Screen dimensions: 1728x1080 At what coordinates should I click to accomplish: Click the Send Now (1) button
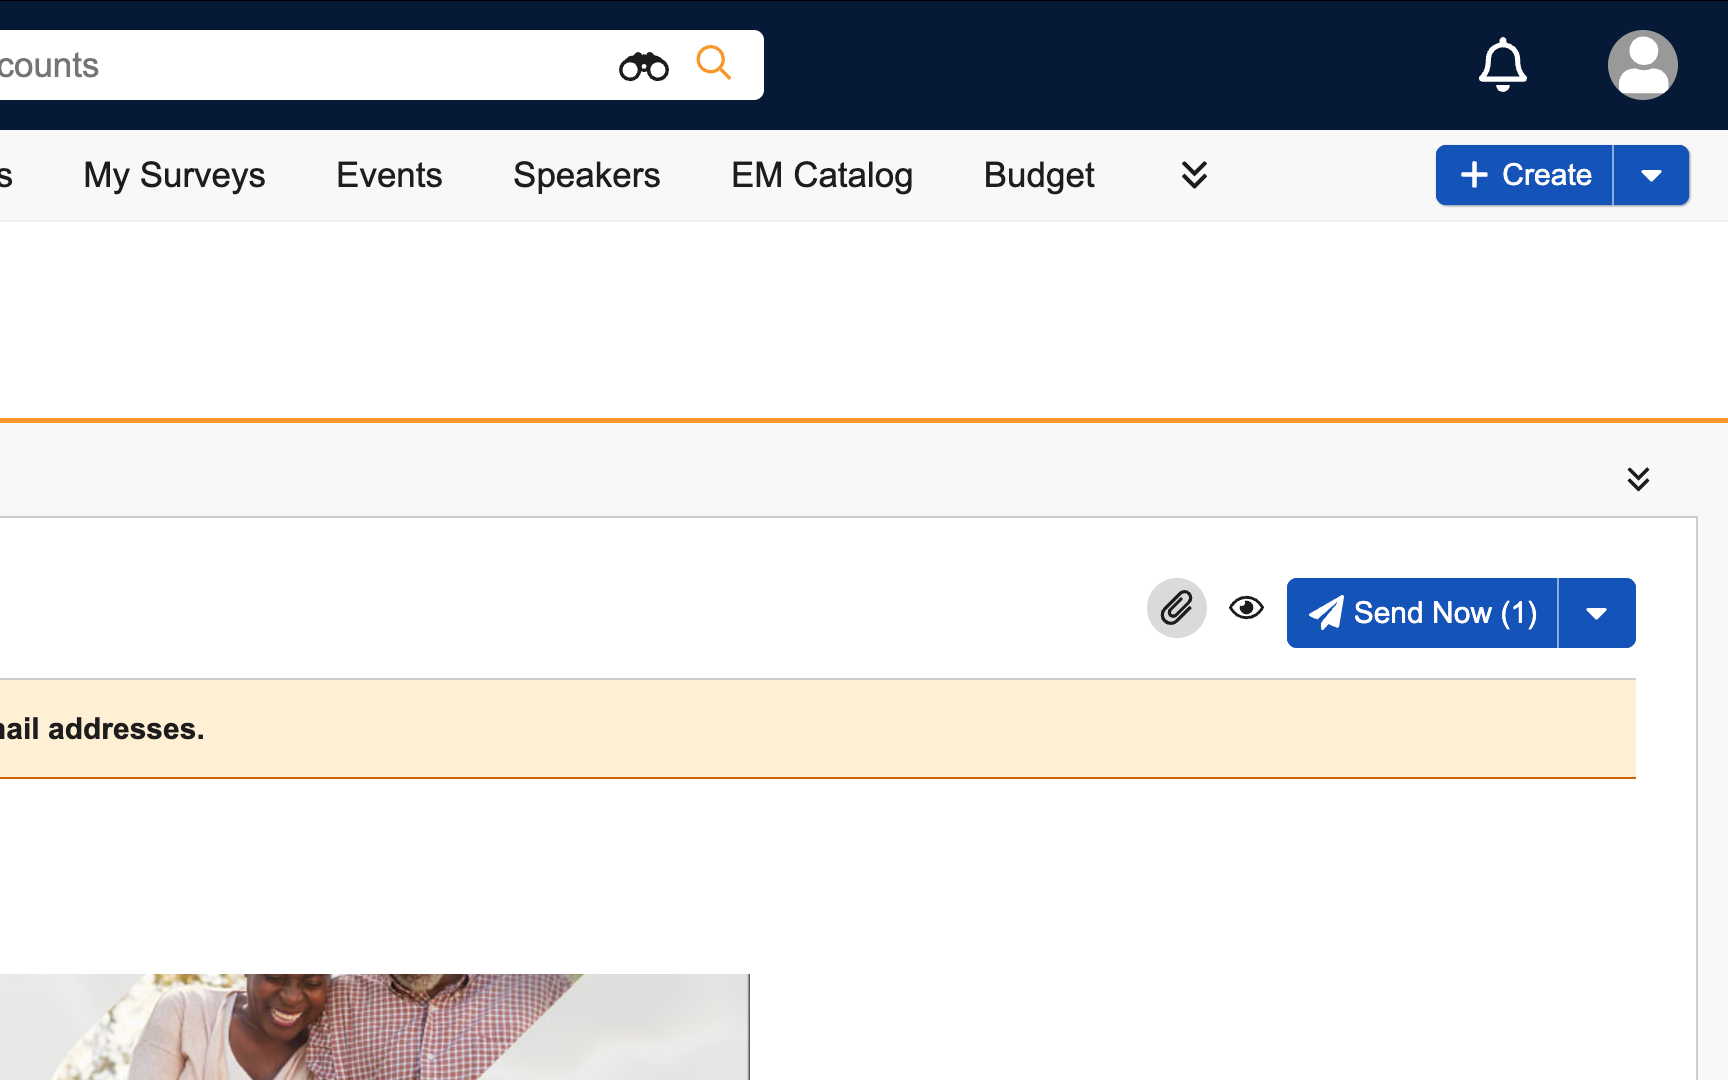coord(1422,613)
